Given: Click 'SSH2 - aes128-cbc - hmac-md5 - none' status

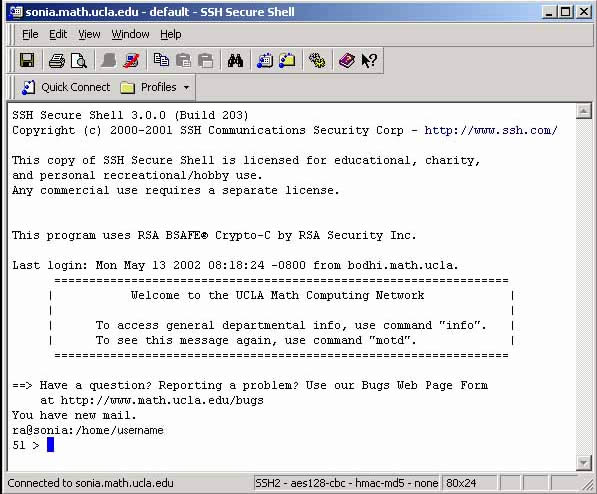Looking at the screenshot, I should 346,483.
